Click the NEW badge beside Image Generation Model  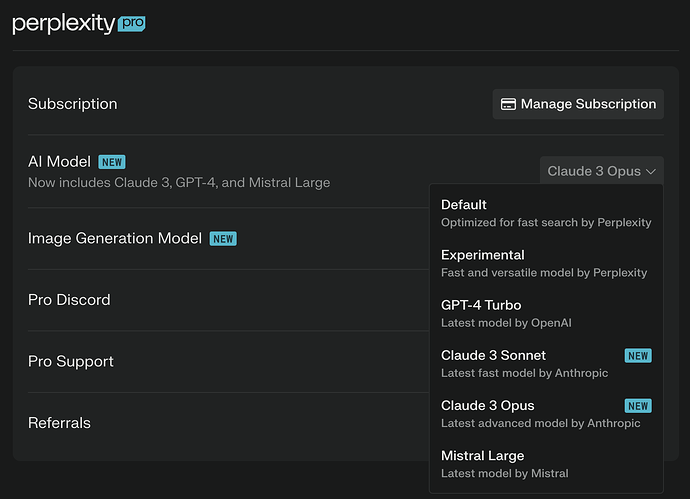click(x=223, y=239)
